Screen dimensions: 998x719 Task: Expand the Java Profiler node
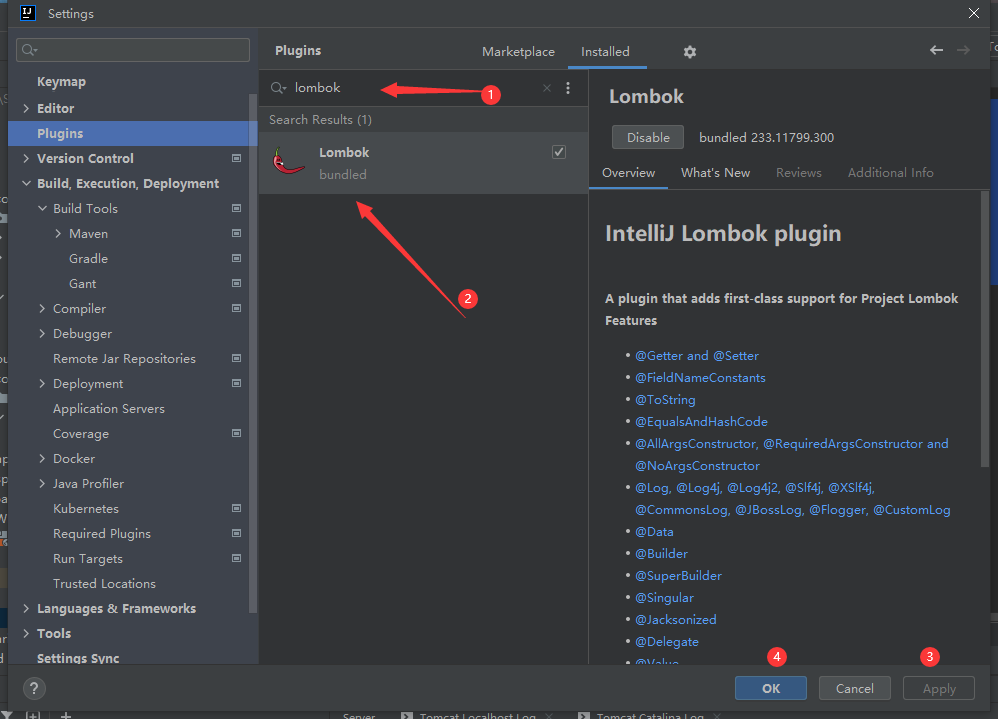pos(42,484)
